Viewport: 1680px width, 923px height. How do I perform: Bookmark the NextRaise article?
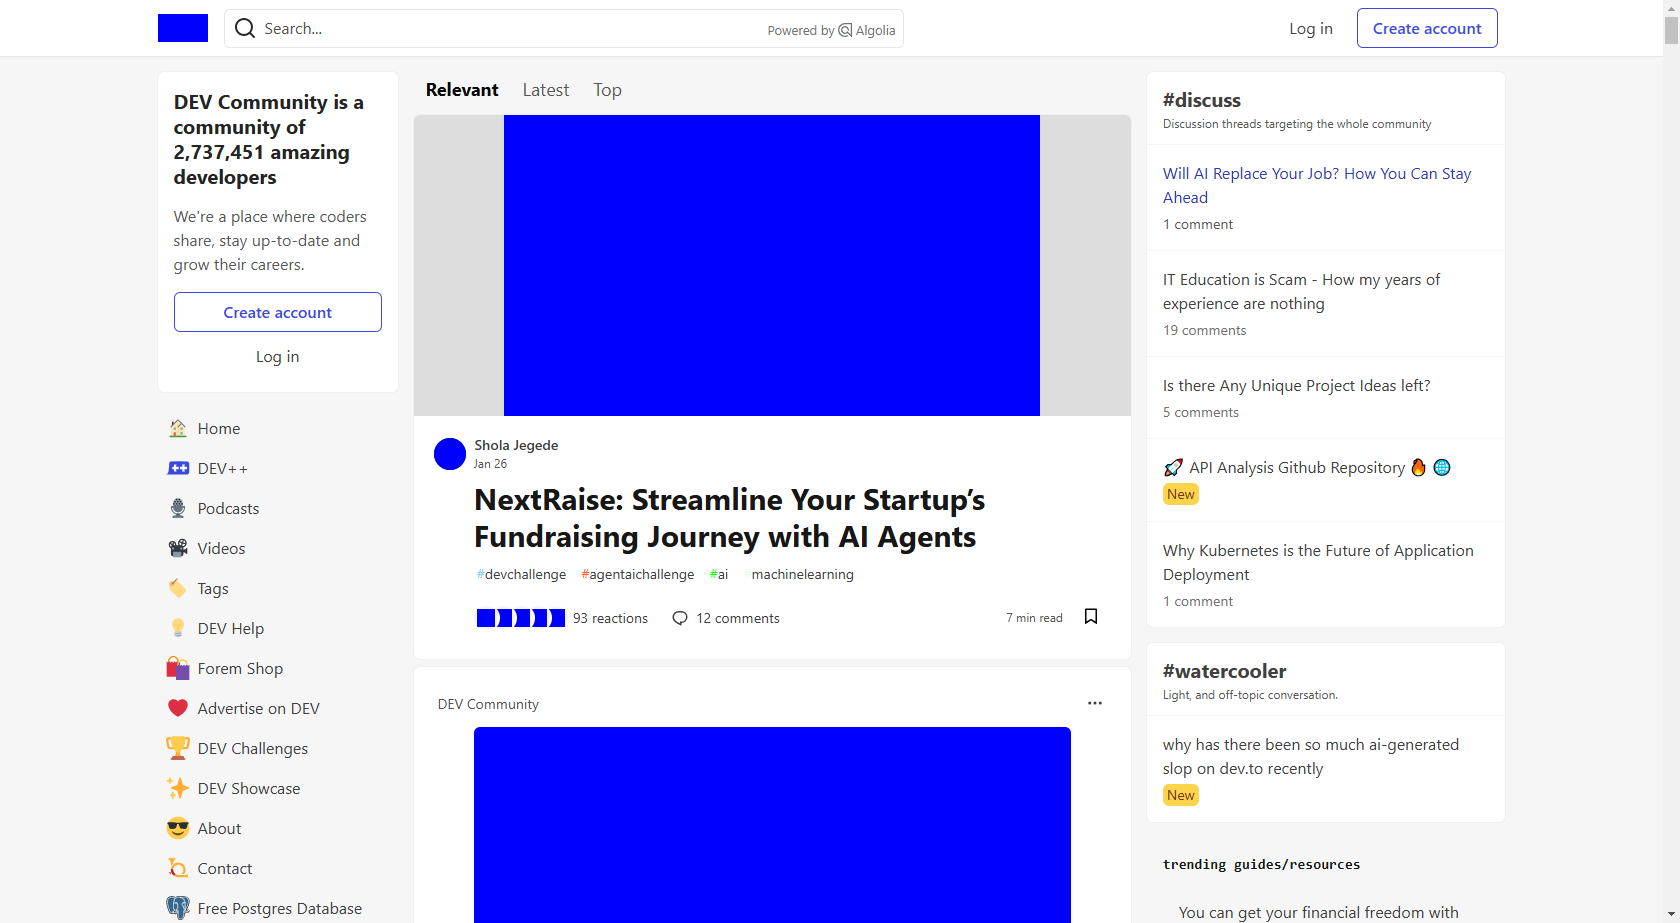pos(1091,617)
